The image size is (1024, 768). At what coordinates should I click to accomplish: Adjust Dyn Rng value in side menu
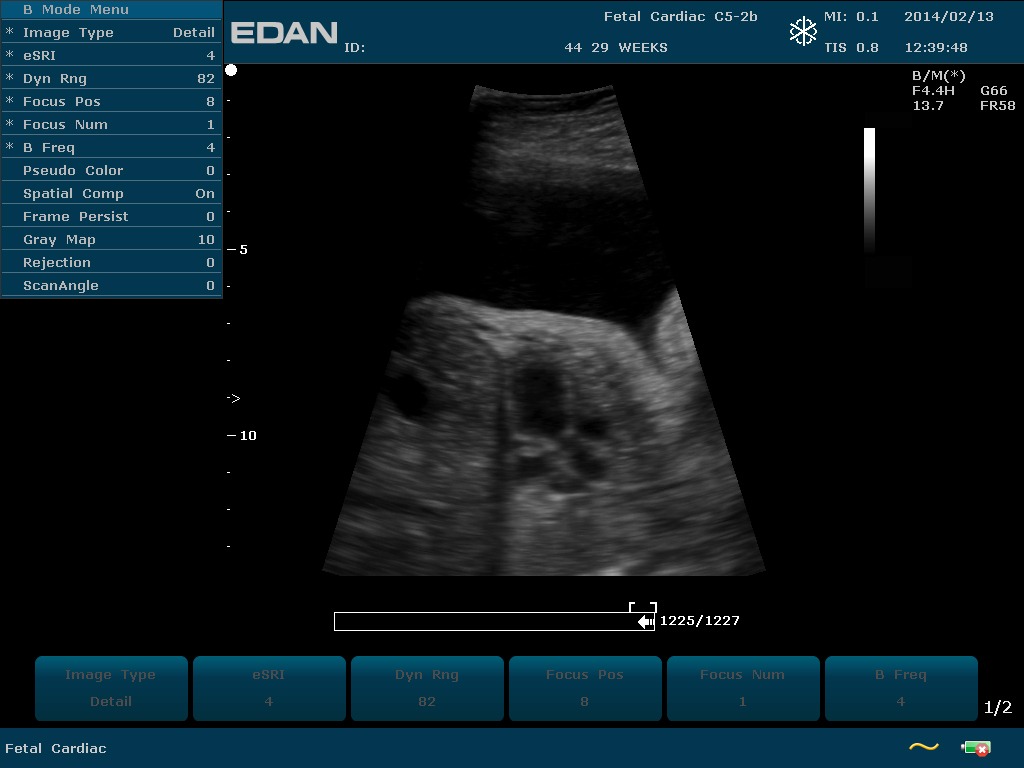[x=111, y=79]
